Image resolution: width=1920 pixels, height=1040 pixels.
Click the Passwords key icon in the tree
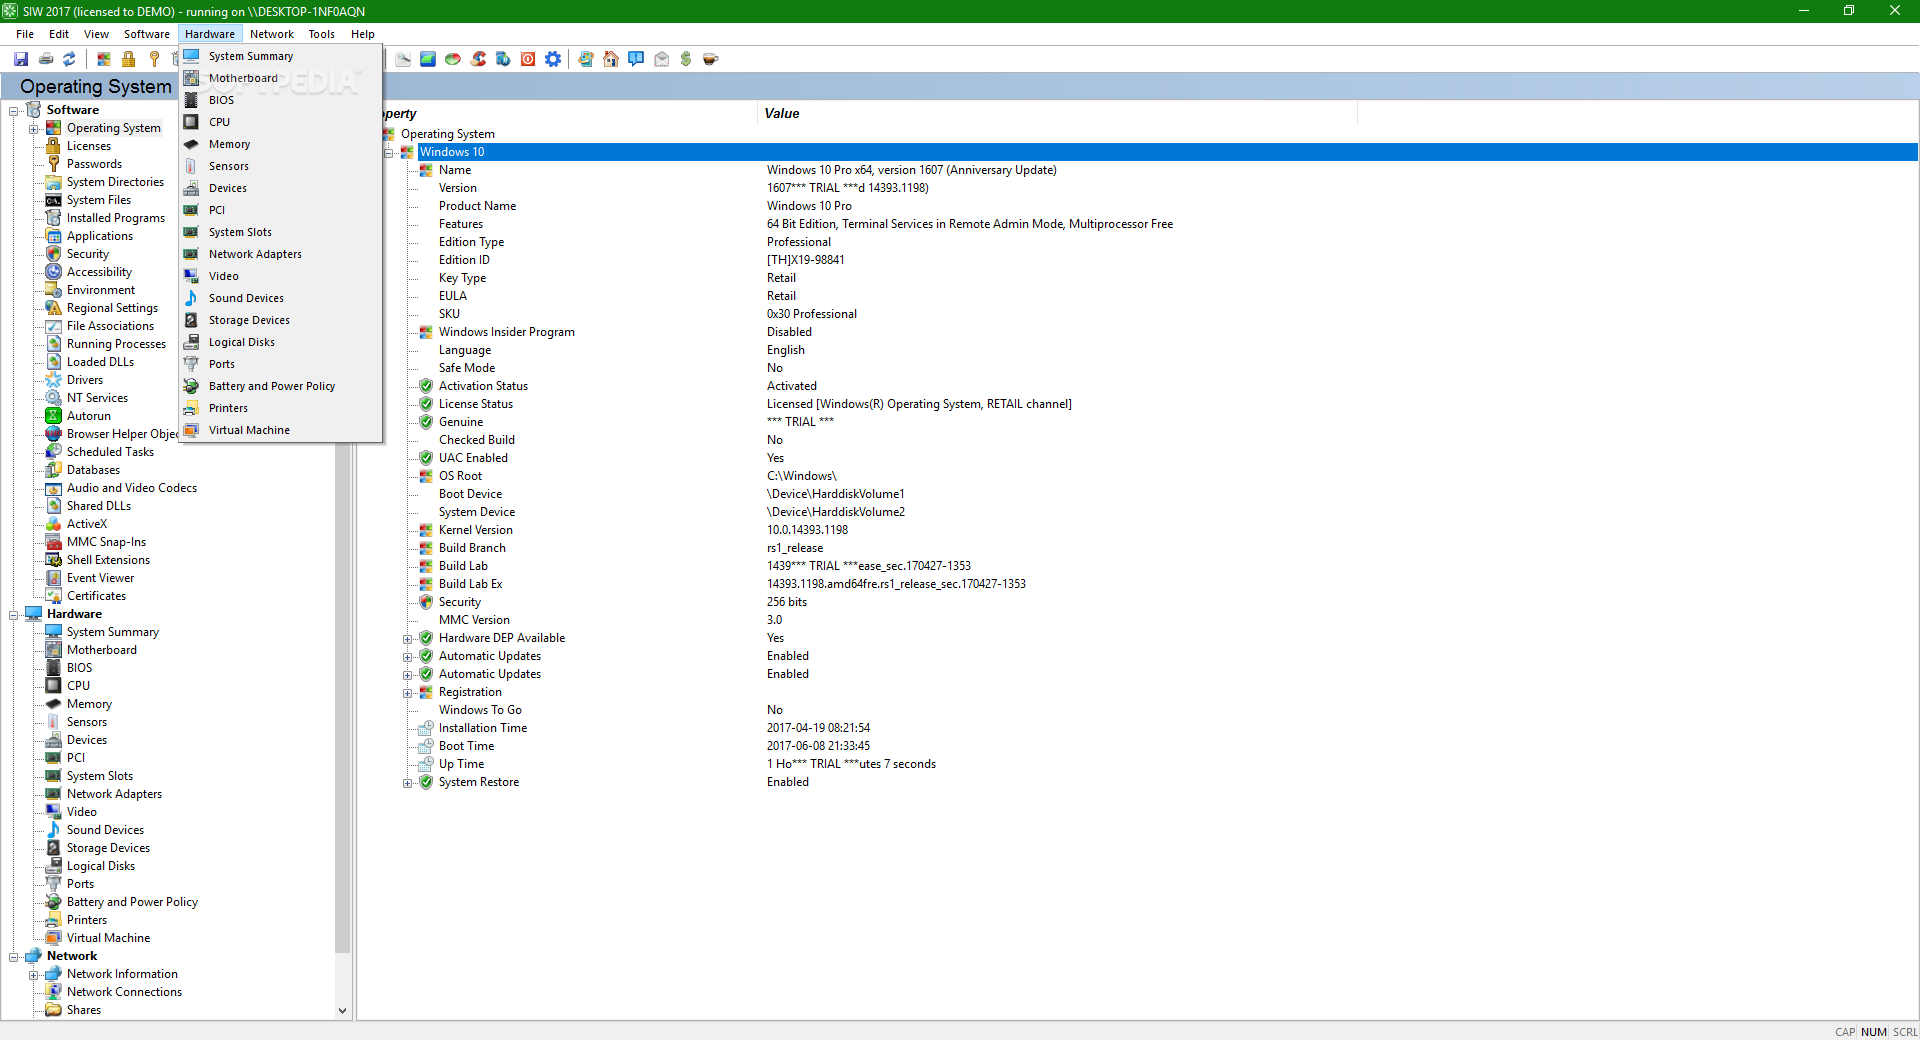(54, 164)
